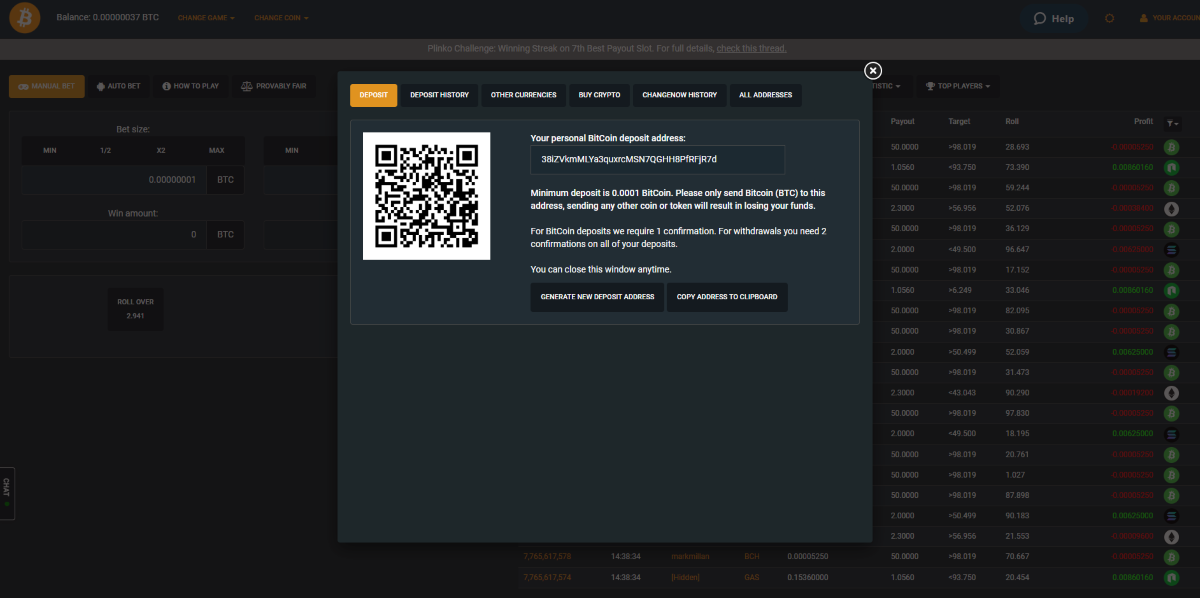Screen dimensions: 1200x598
Task: Click the Win amount field
Action: point(114,234)
